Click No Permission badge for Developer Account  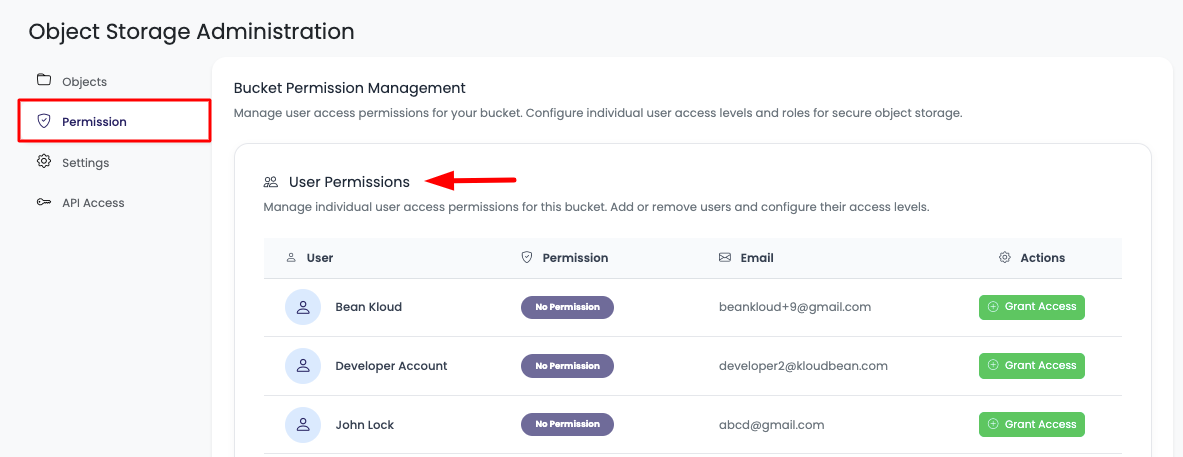point(567,366)
